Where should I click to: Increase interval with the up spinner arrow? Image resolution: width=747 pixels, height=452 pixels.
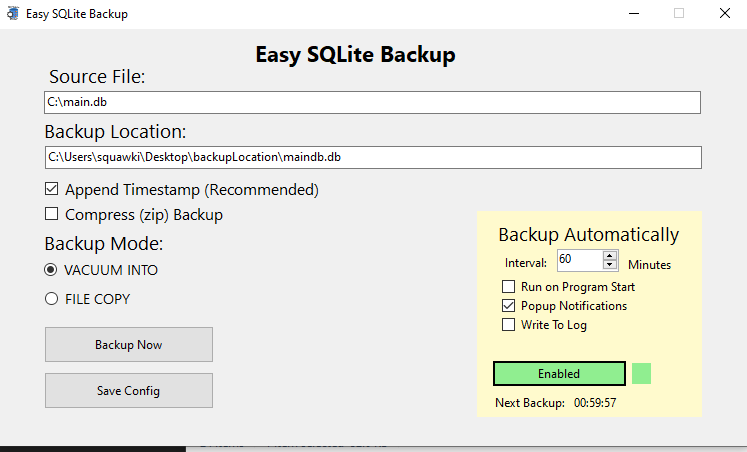click(x=610, y=256)
